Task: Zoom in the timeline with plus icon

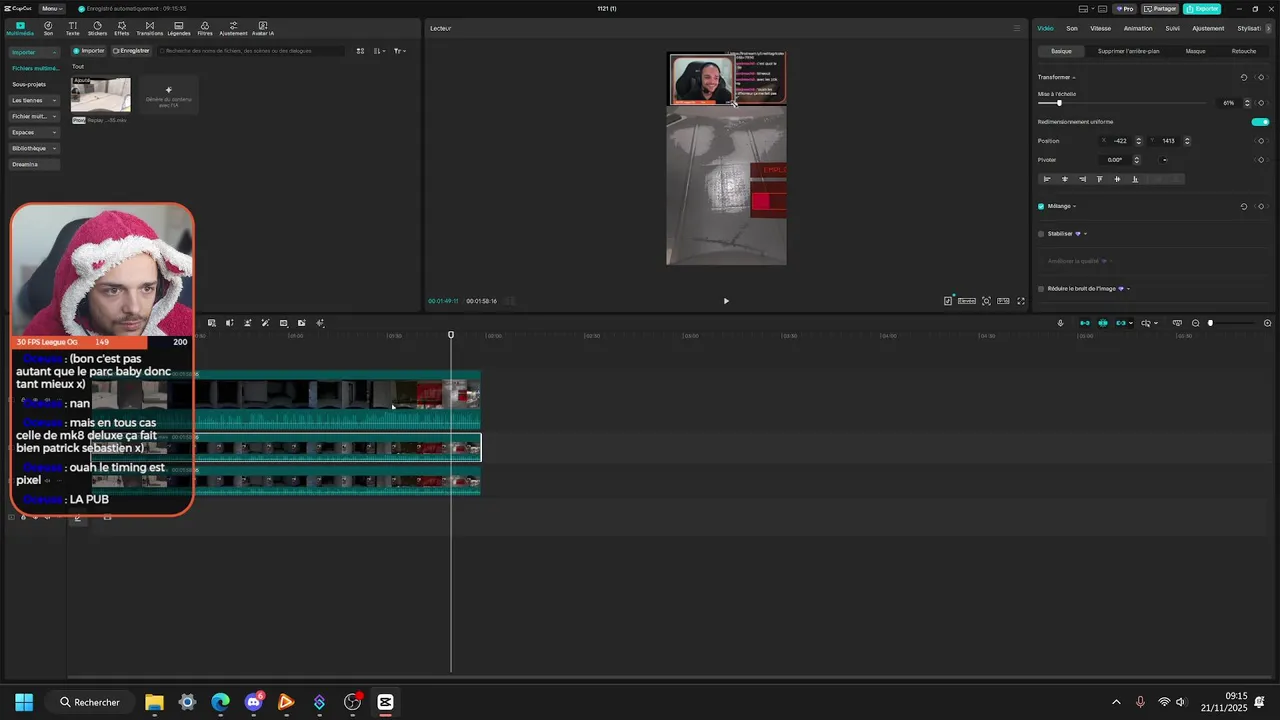Action: (1268, 323)
